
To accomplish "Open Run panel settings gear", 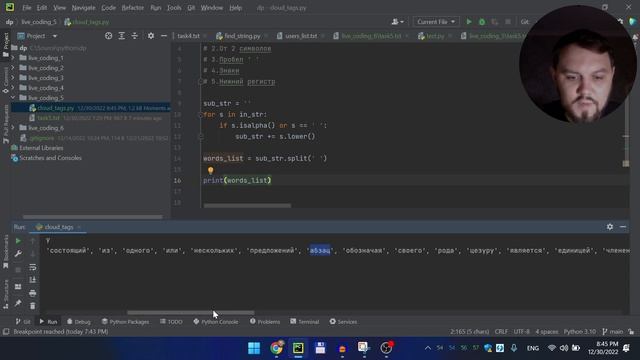I will pos(610,227).
